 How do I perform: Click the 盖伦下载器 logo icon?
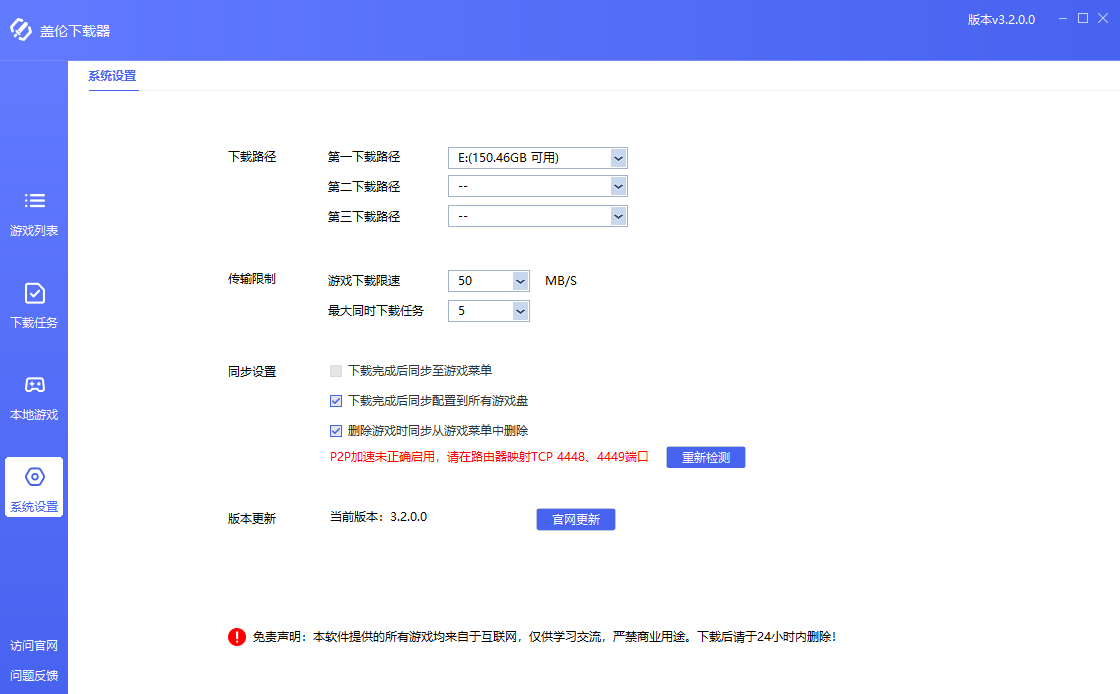[22, 31]
